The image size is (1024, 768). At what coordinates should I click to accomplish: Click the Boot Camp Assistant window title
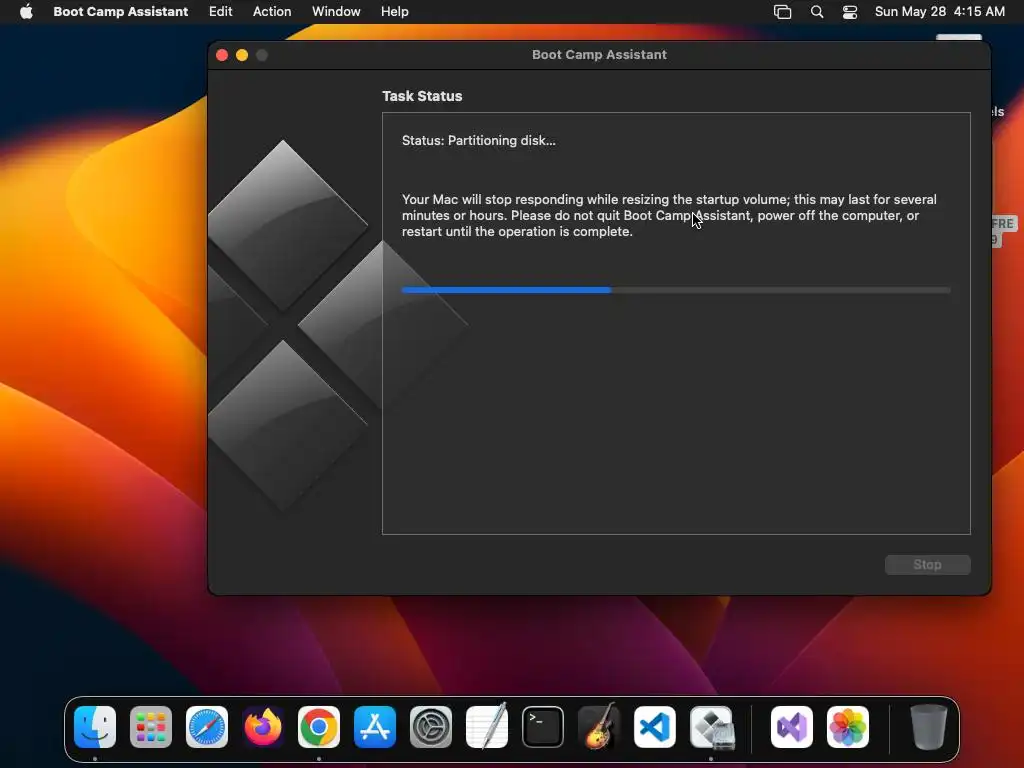[x=600, y=55]
